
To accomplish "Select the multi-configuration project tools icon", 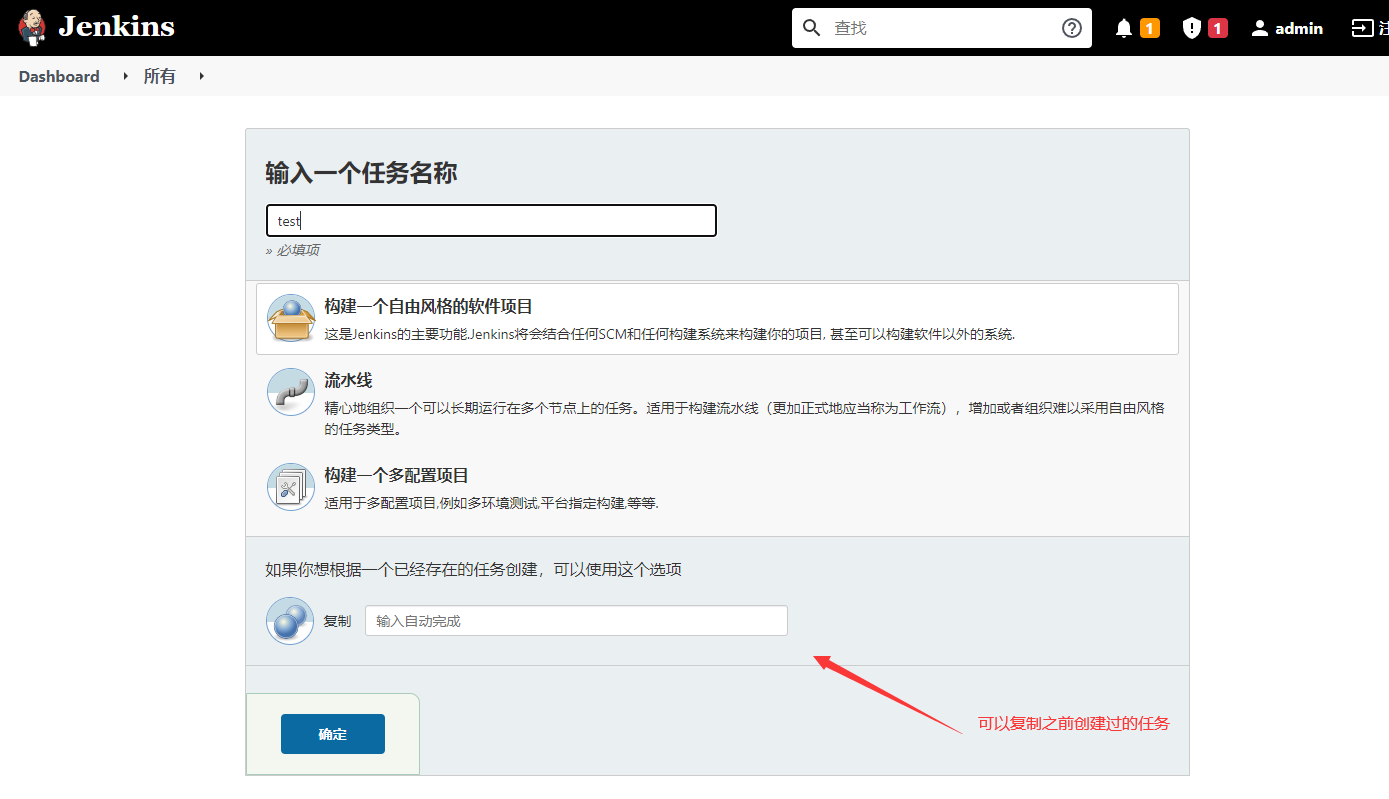I will [x=290, y=486].
